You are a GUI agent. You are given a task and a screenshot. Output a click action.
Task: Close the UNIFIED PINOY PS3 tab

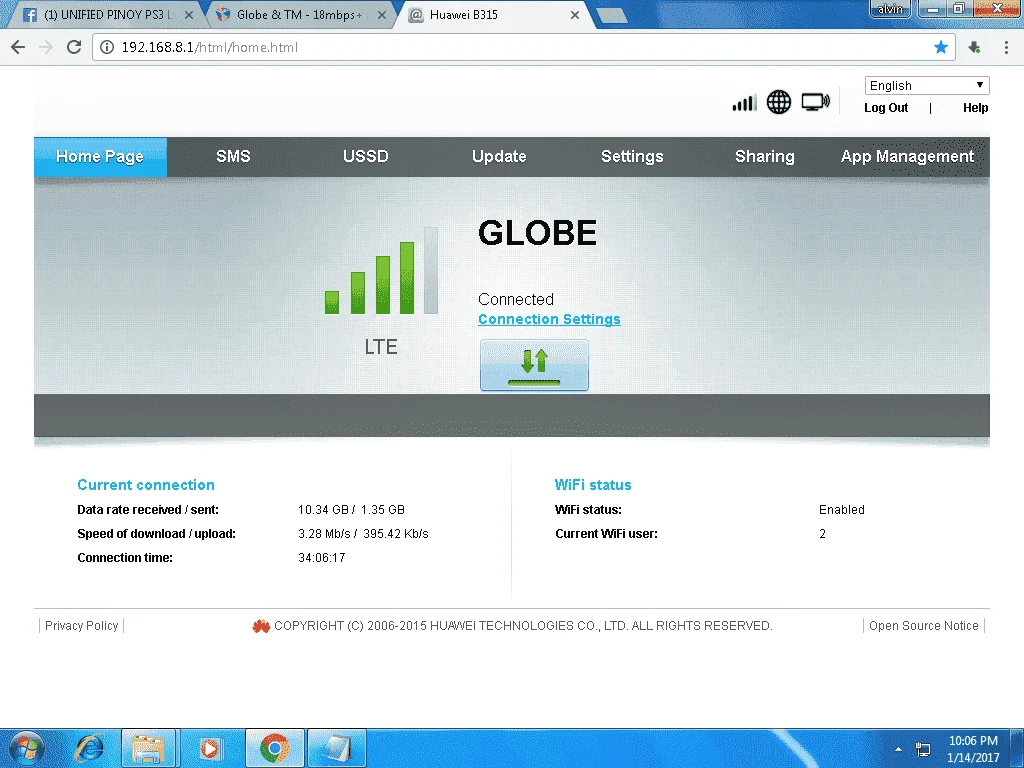tap(189, 14)
